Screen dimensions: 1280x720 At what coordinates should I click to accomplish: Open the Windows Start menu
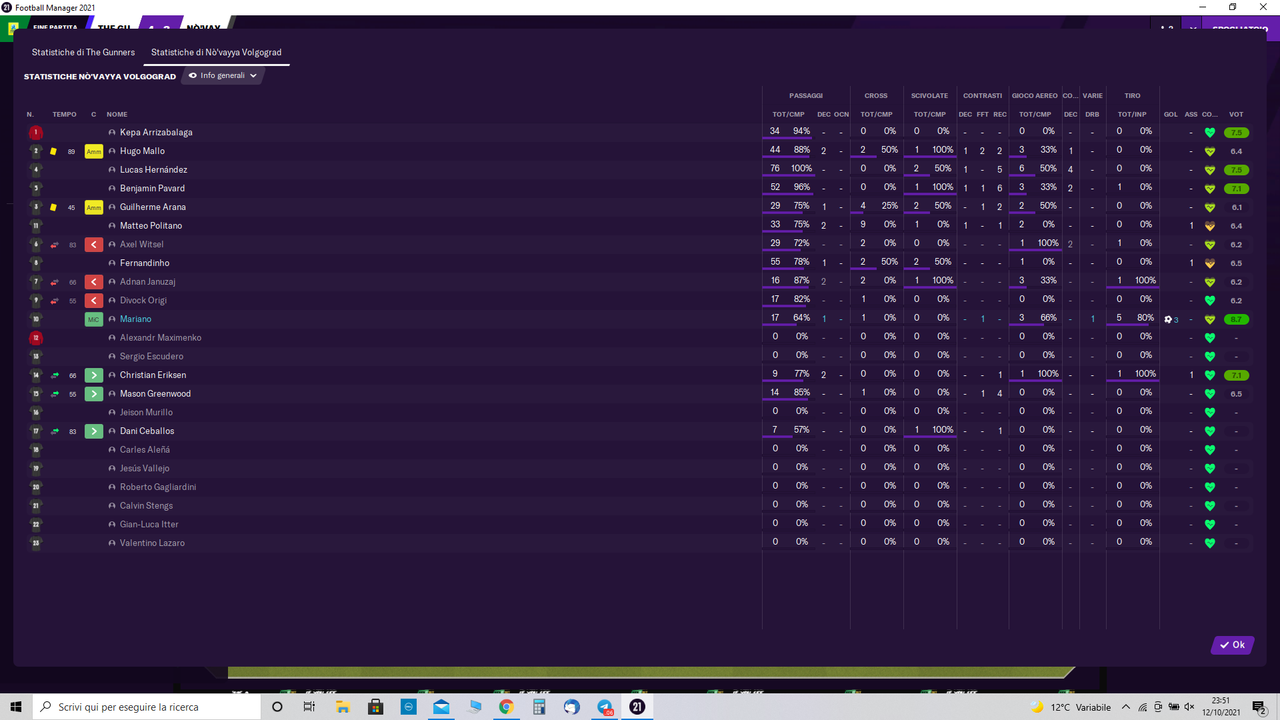click(16, 707)
